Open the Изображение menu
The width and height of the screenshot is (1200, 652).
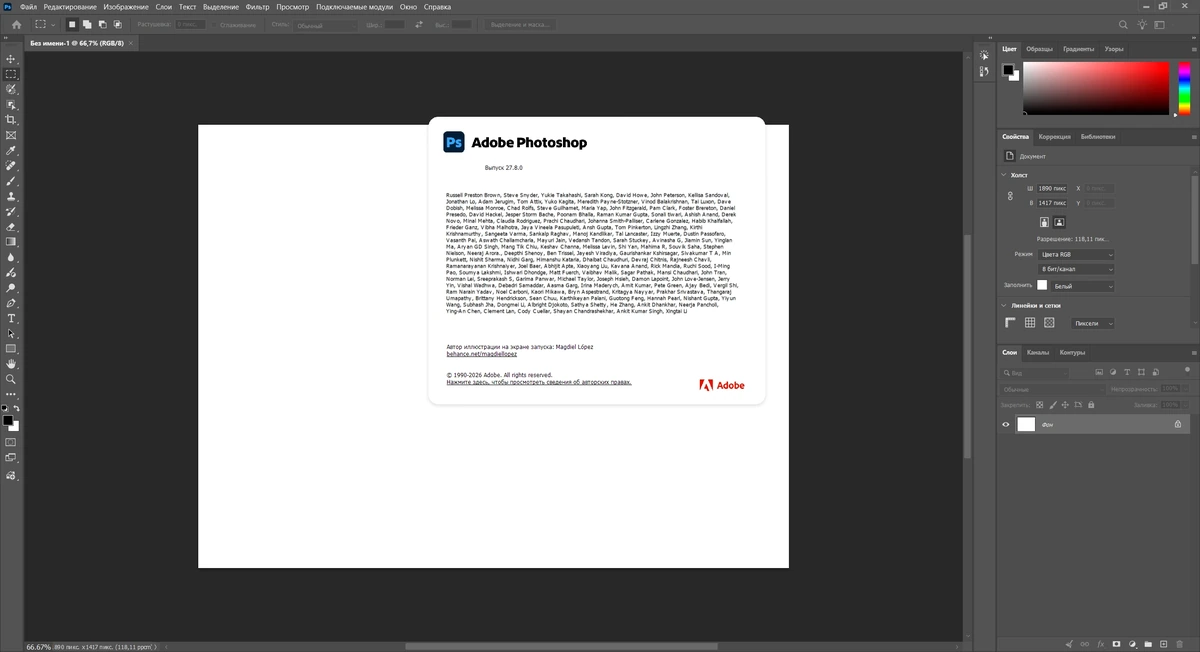(126, 6)
